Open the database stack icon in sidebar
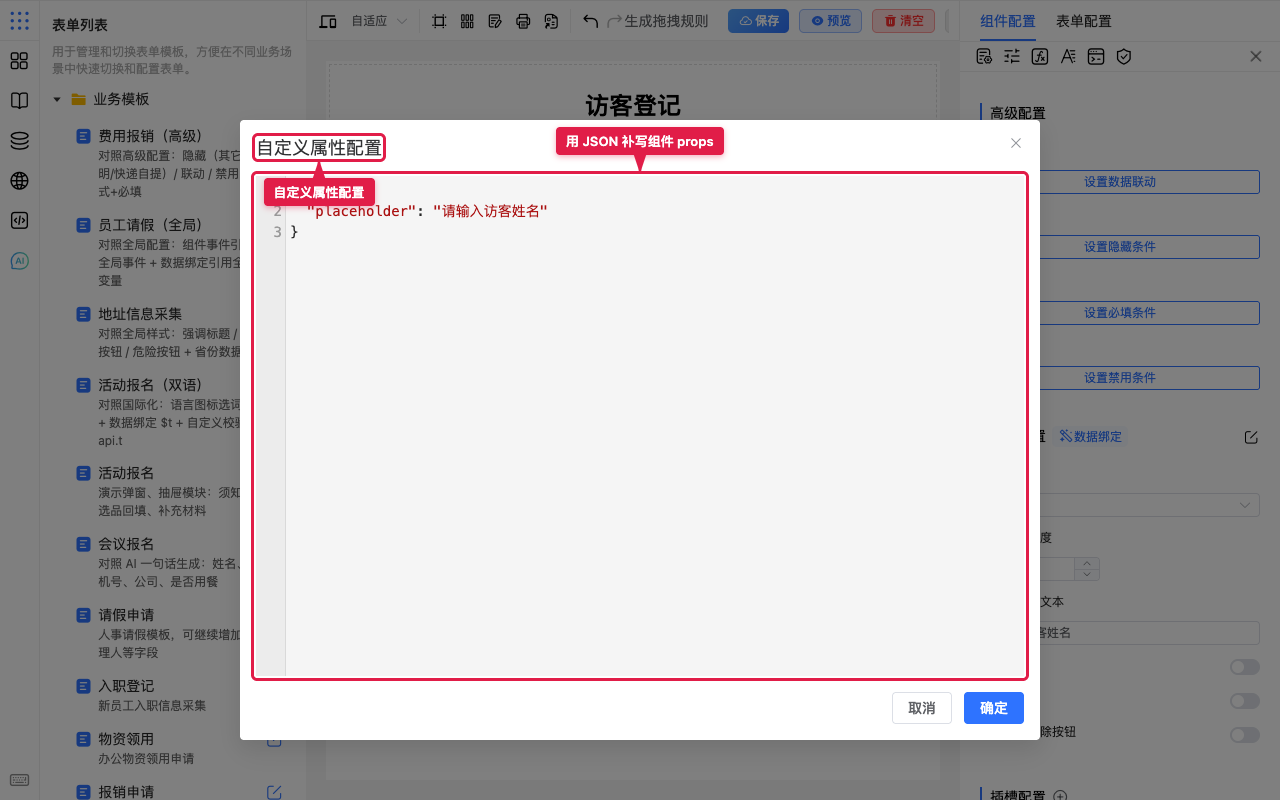The height and width of the screenshot is (800, 1280). pos(19,141)
